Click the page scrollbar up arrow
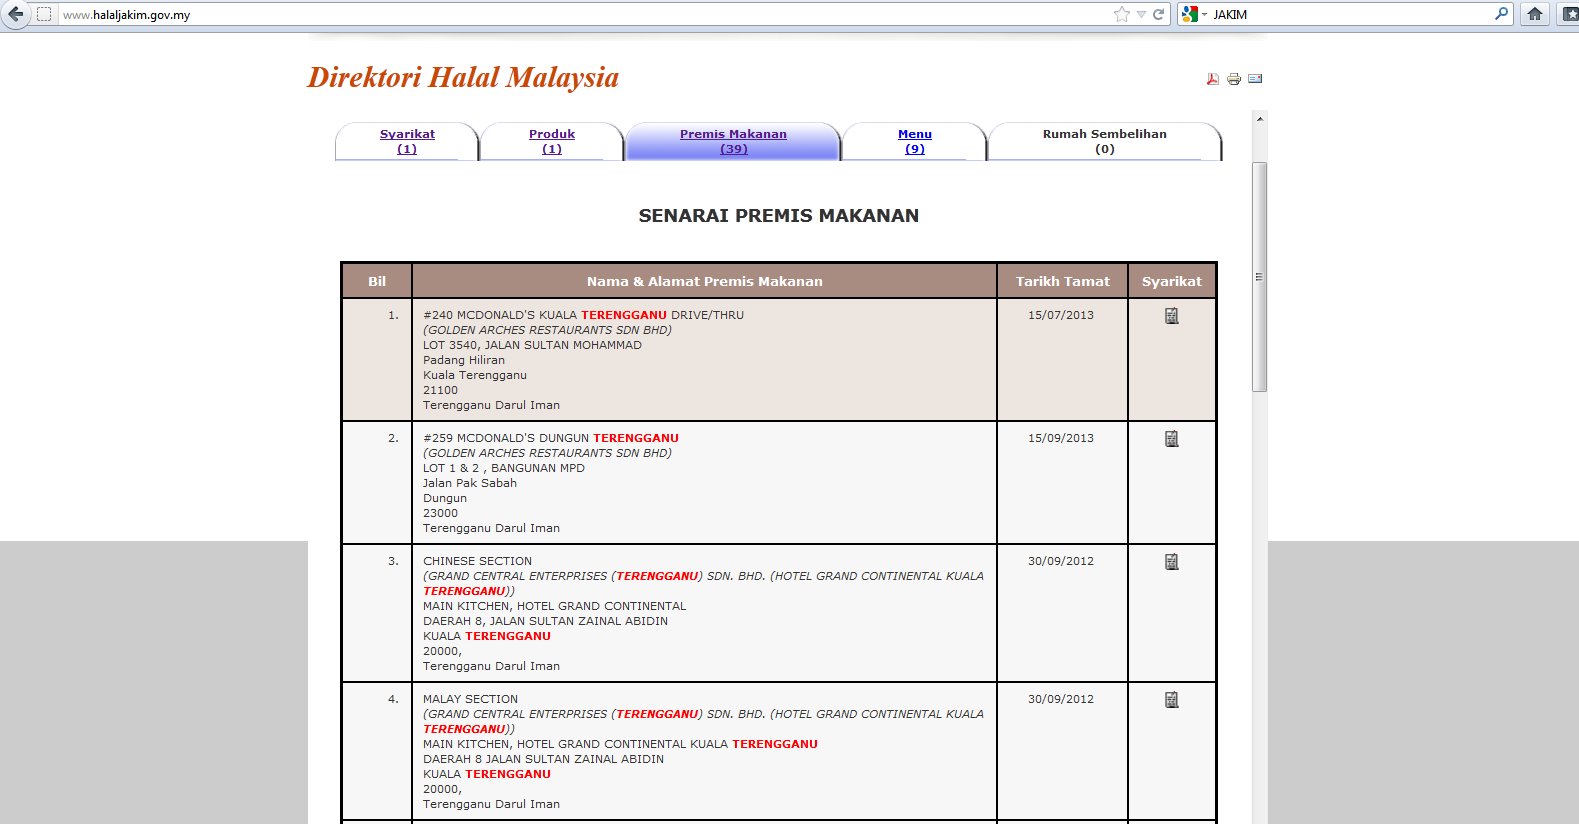The height and width of the screenshot is (824, 1579). [x=1260, y=119]
